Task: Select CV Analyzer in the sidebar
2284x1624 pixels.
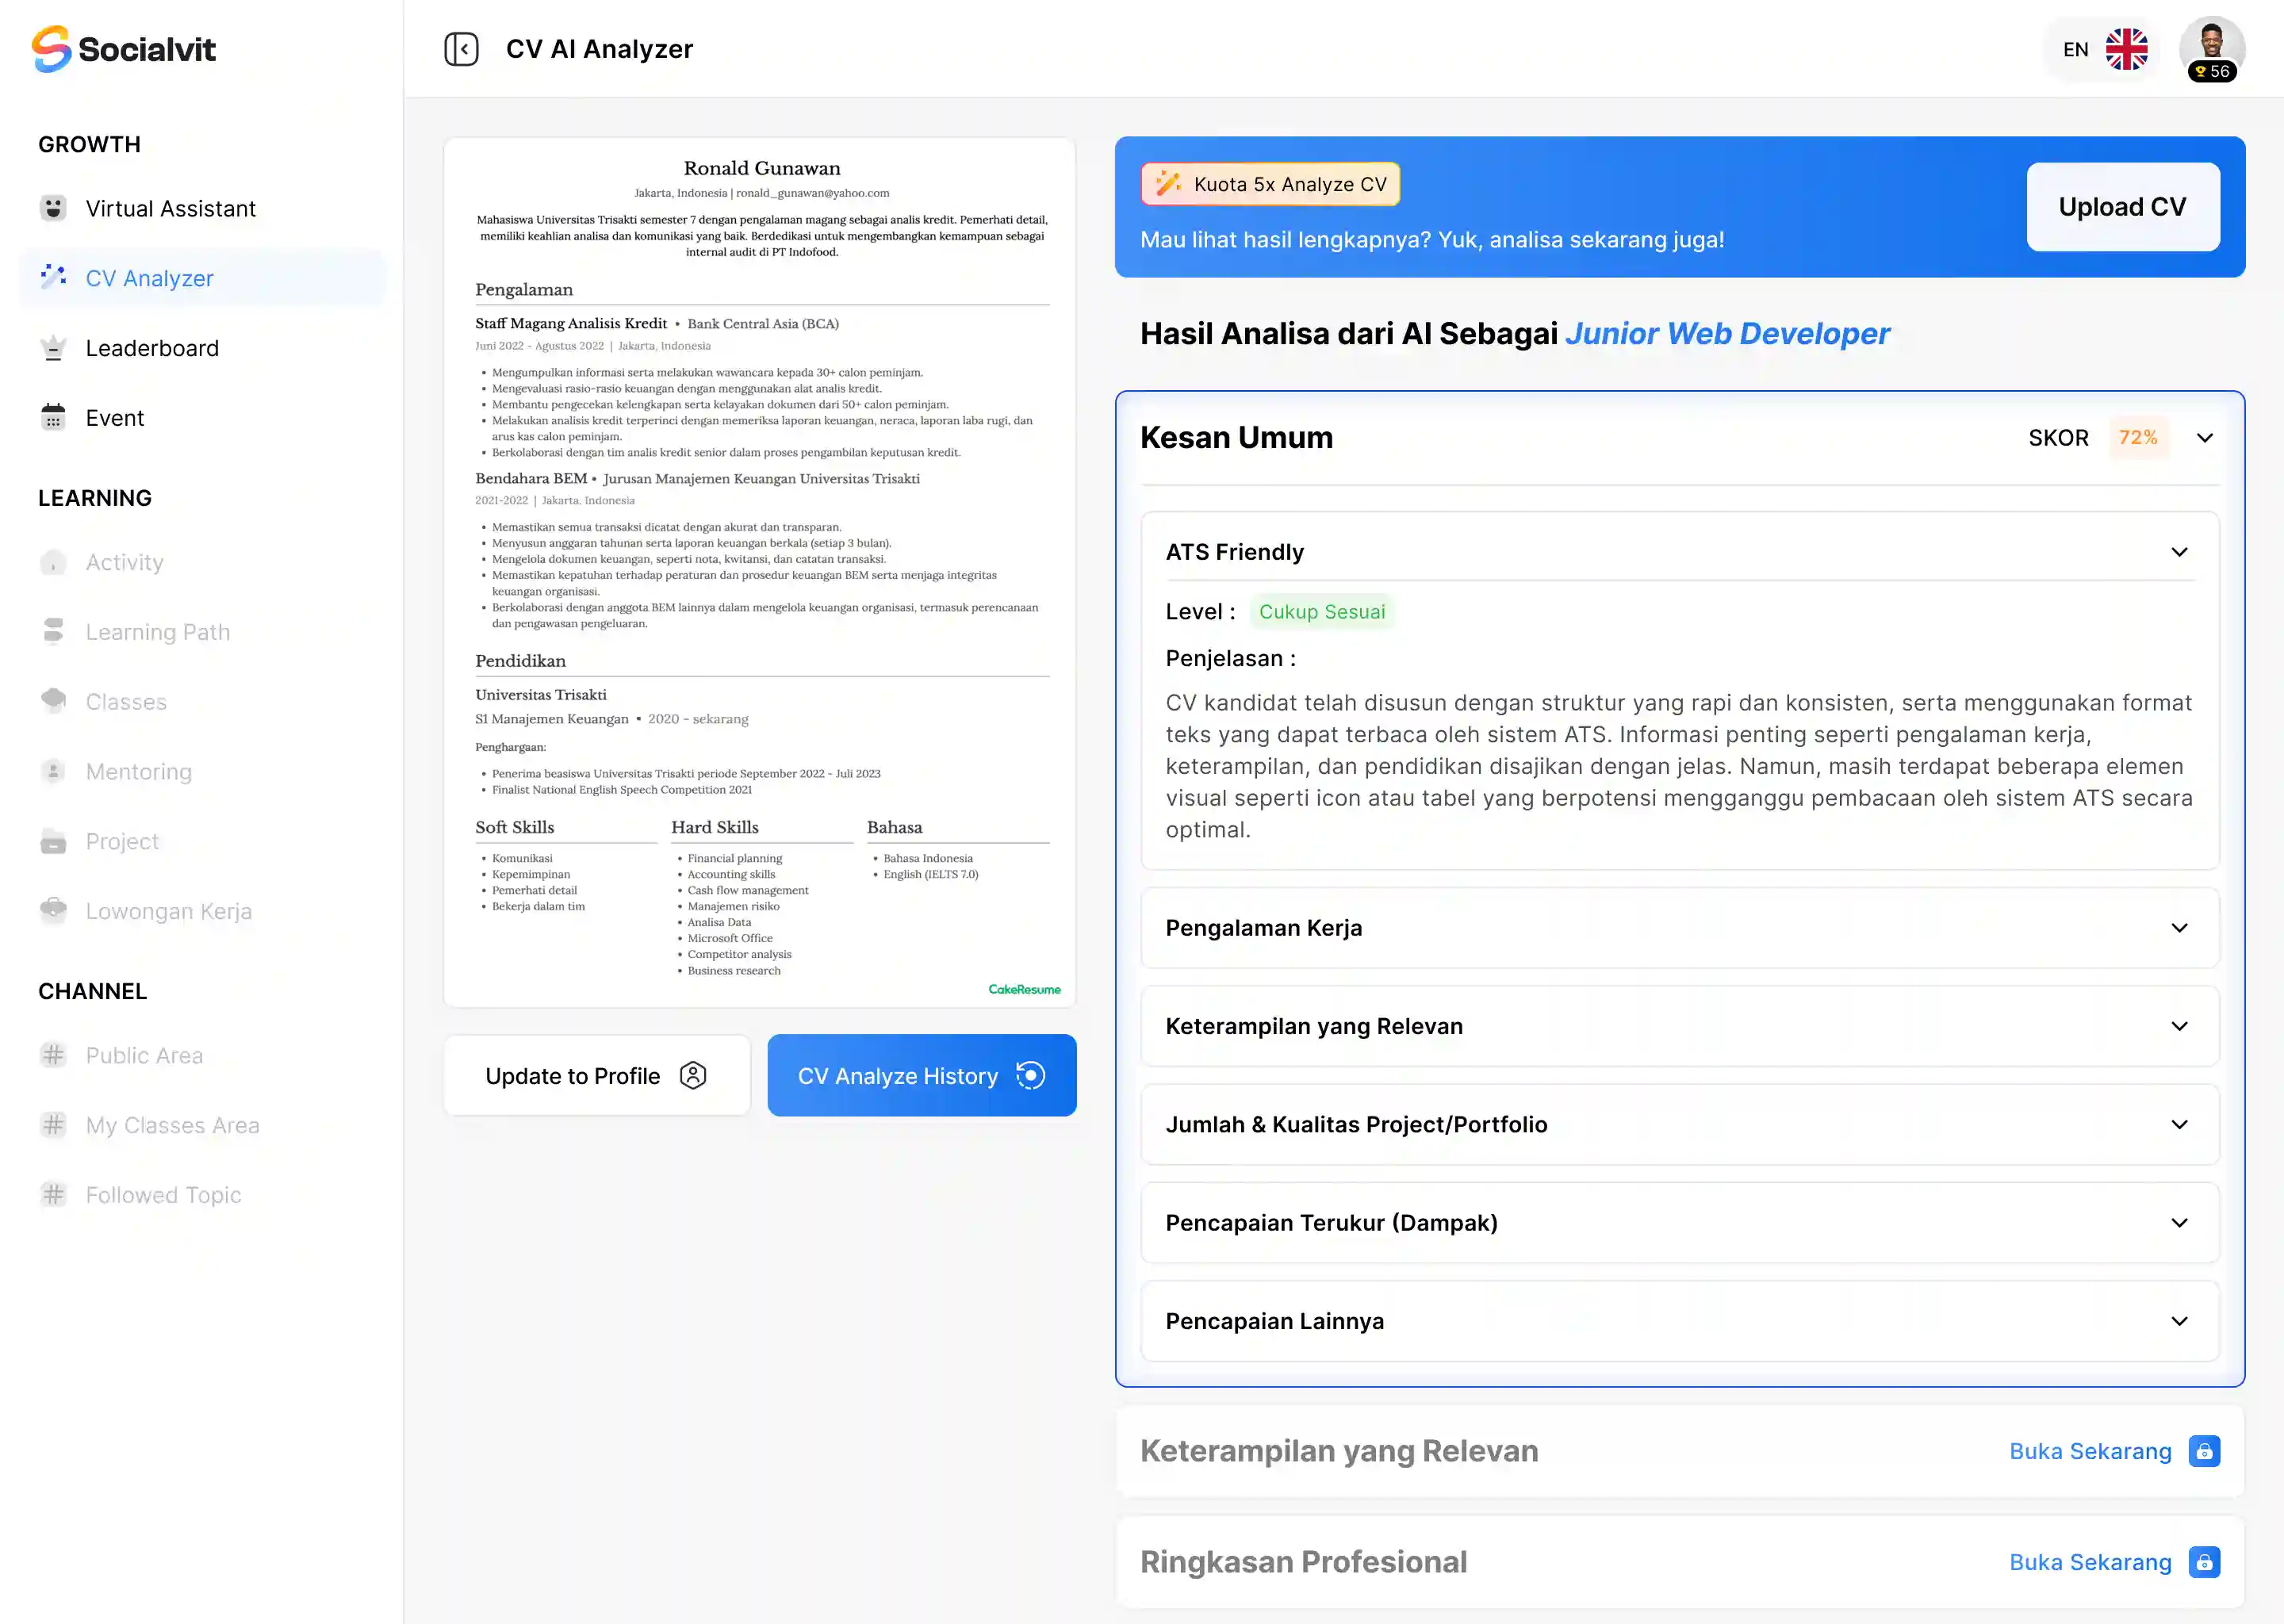Action: [x=150, y=278]
